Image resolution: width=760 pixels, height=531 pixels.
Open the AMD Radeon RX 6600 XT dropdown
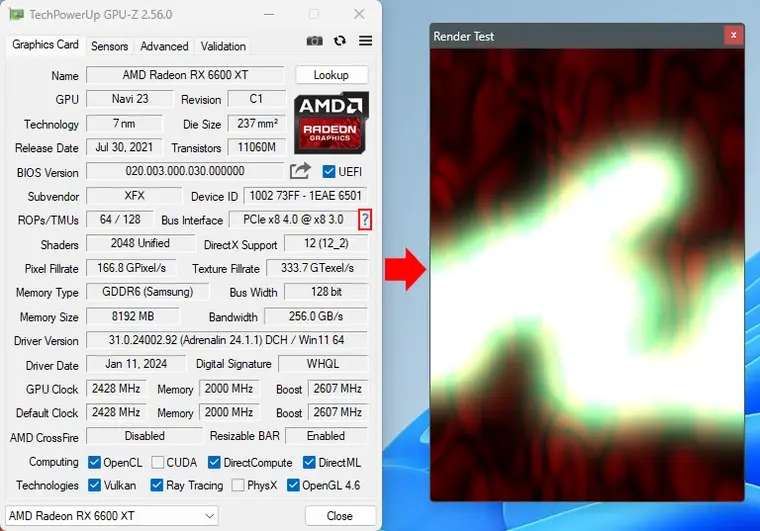point(112,515)
